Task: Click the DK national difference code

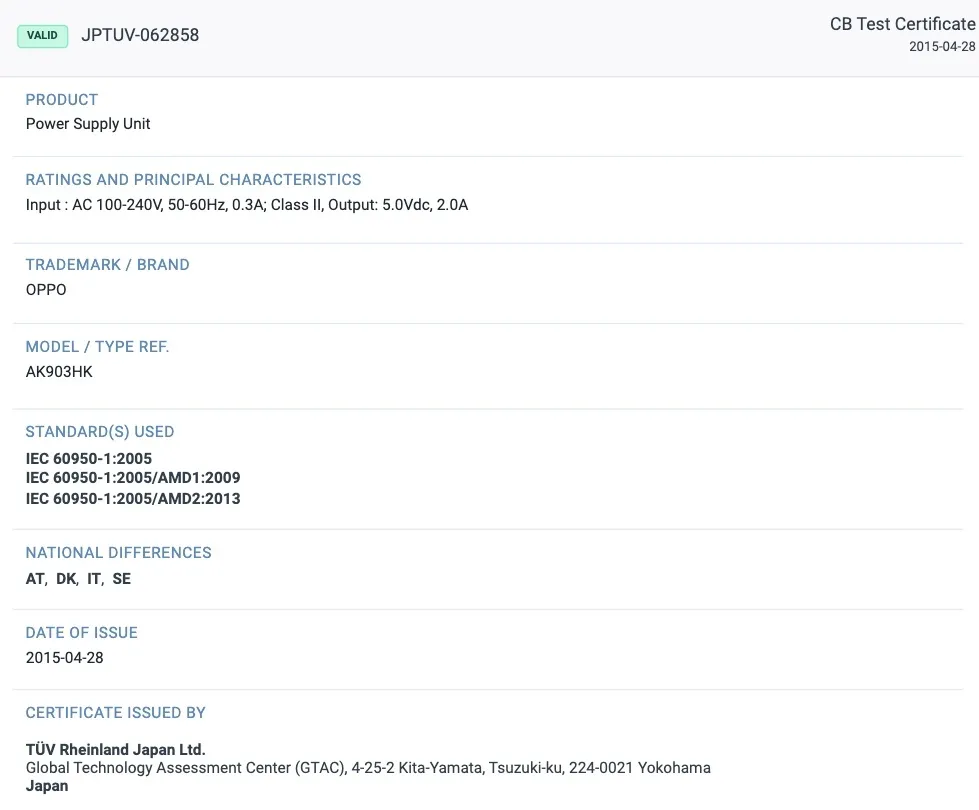Action: click(66, 579)
